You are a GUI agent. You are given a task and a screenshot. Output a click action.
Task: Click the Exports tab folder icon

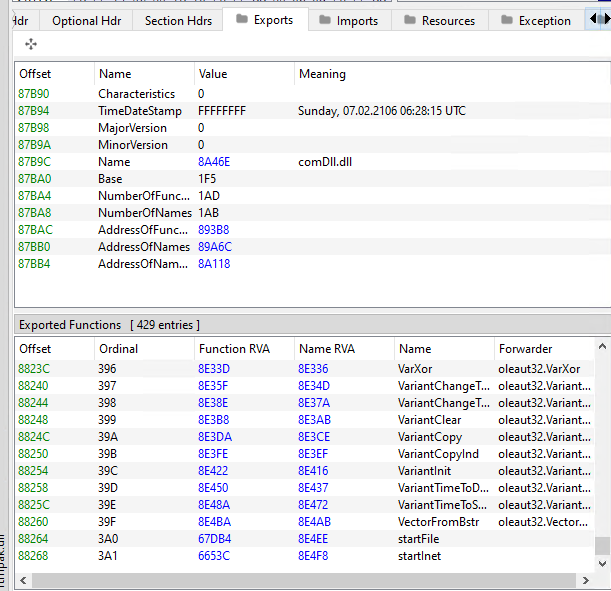pyautogui.click(x=242, y=19)
